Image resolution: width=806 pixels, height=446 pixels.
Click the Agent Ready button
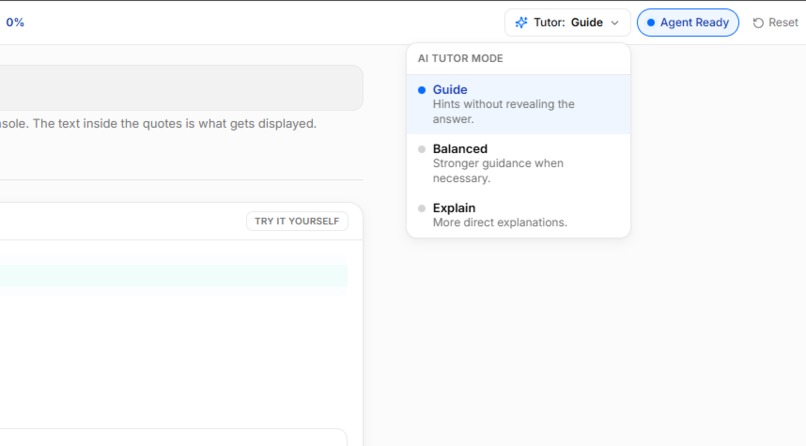click(688, 23)
